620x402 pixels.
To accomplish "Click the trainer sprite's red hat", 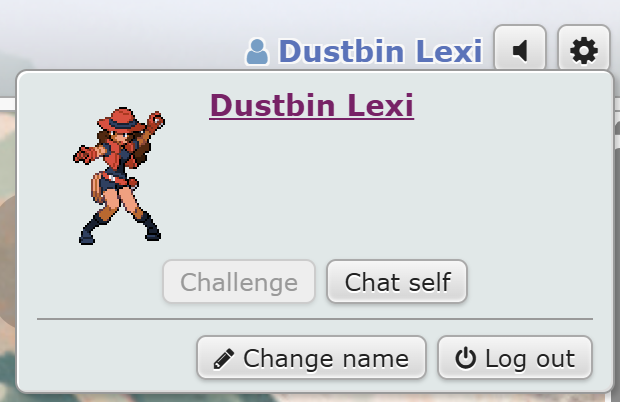I will tap(122, 119).
